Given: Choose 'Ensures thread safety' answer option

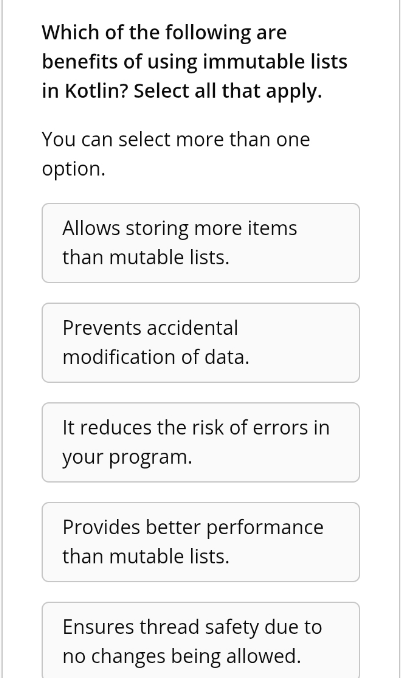Looking at the screenshot, I should point(201,640).
